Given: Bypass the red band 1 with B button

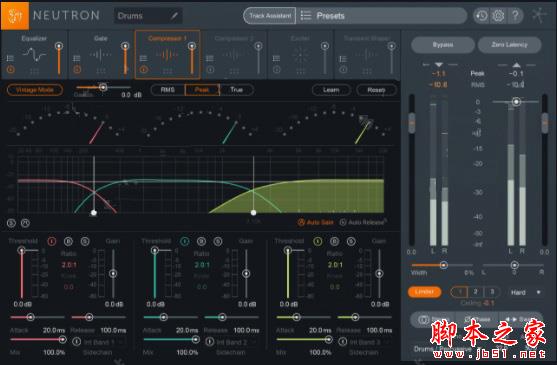Looking at the screenshot, I should point(68,241).
